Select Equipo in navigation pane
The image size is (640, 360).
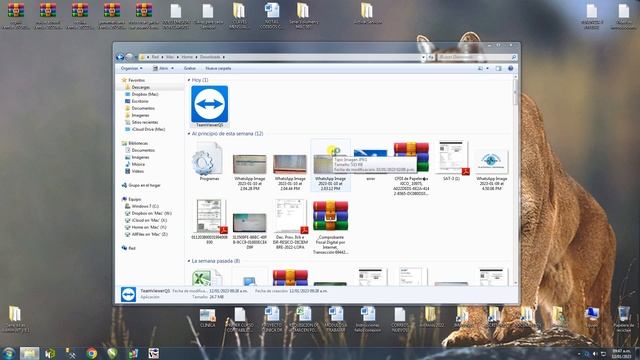pos(135,199)
